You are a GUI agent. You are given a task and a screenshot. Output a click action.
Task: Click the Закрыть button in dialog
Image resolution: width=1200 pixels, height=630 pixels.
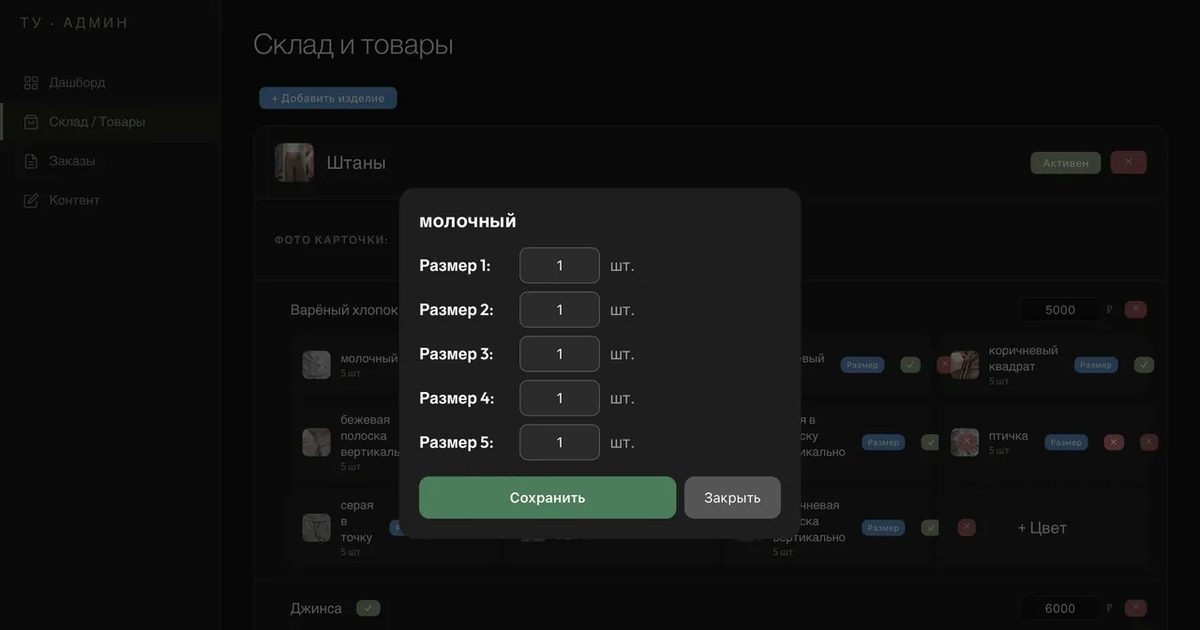point(732,497)
